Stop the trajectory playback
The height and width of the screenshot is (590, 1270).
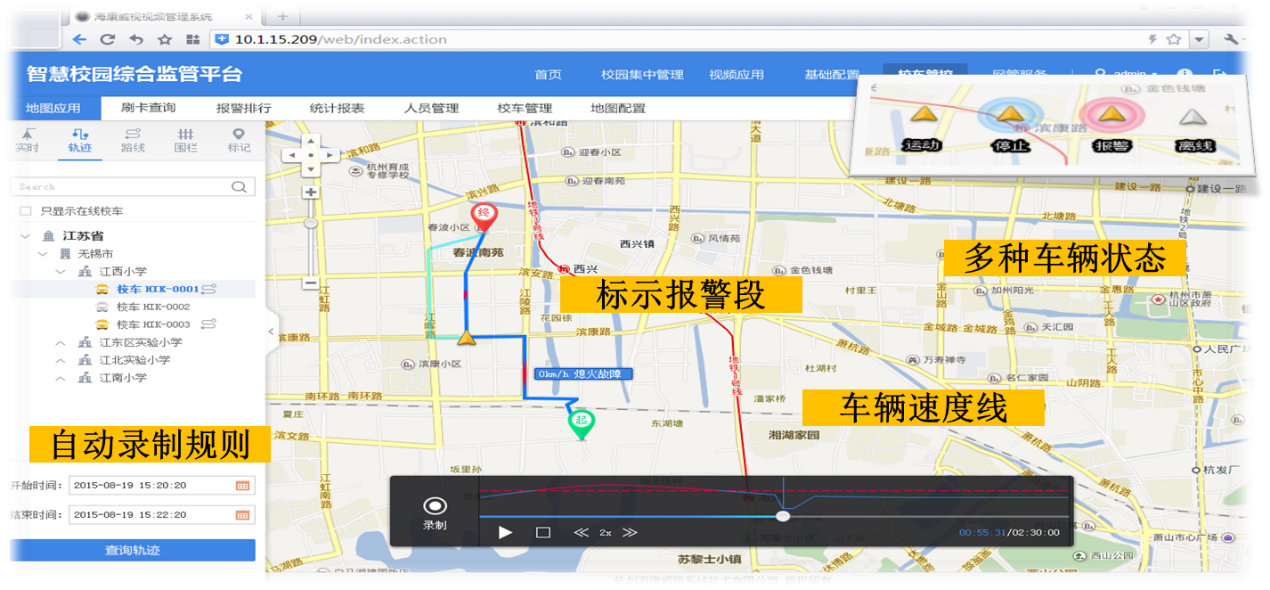(x=543, y=532)
